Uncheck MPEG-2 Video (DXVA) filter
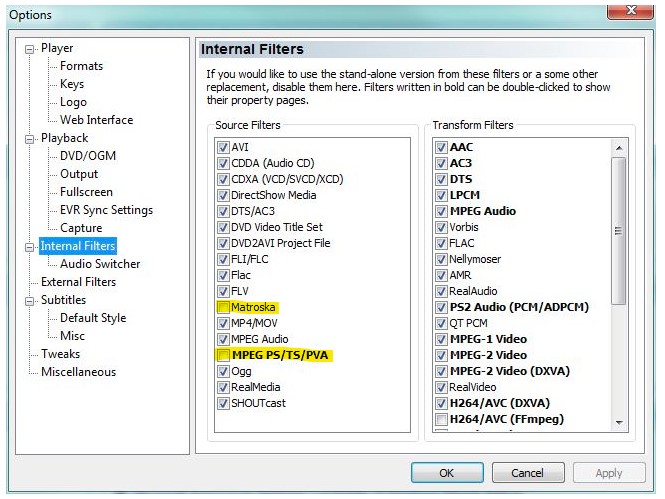 (441, 371)
